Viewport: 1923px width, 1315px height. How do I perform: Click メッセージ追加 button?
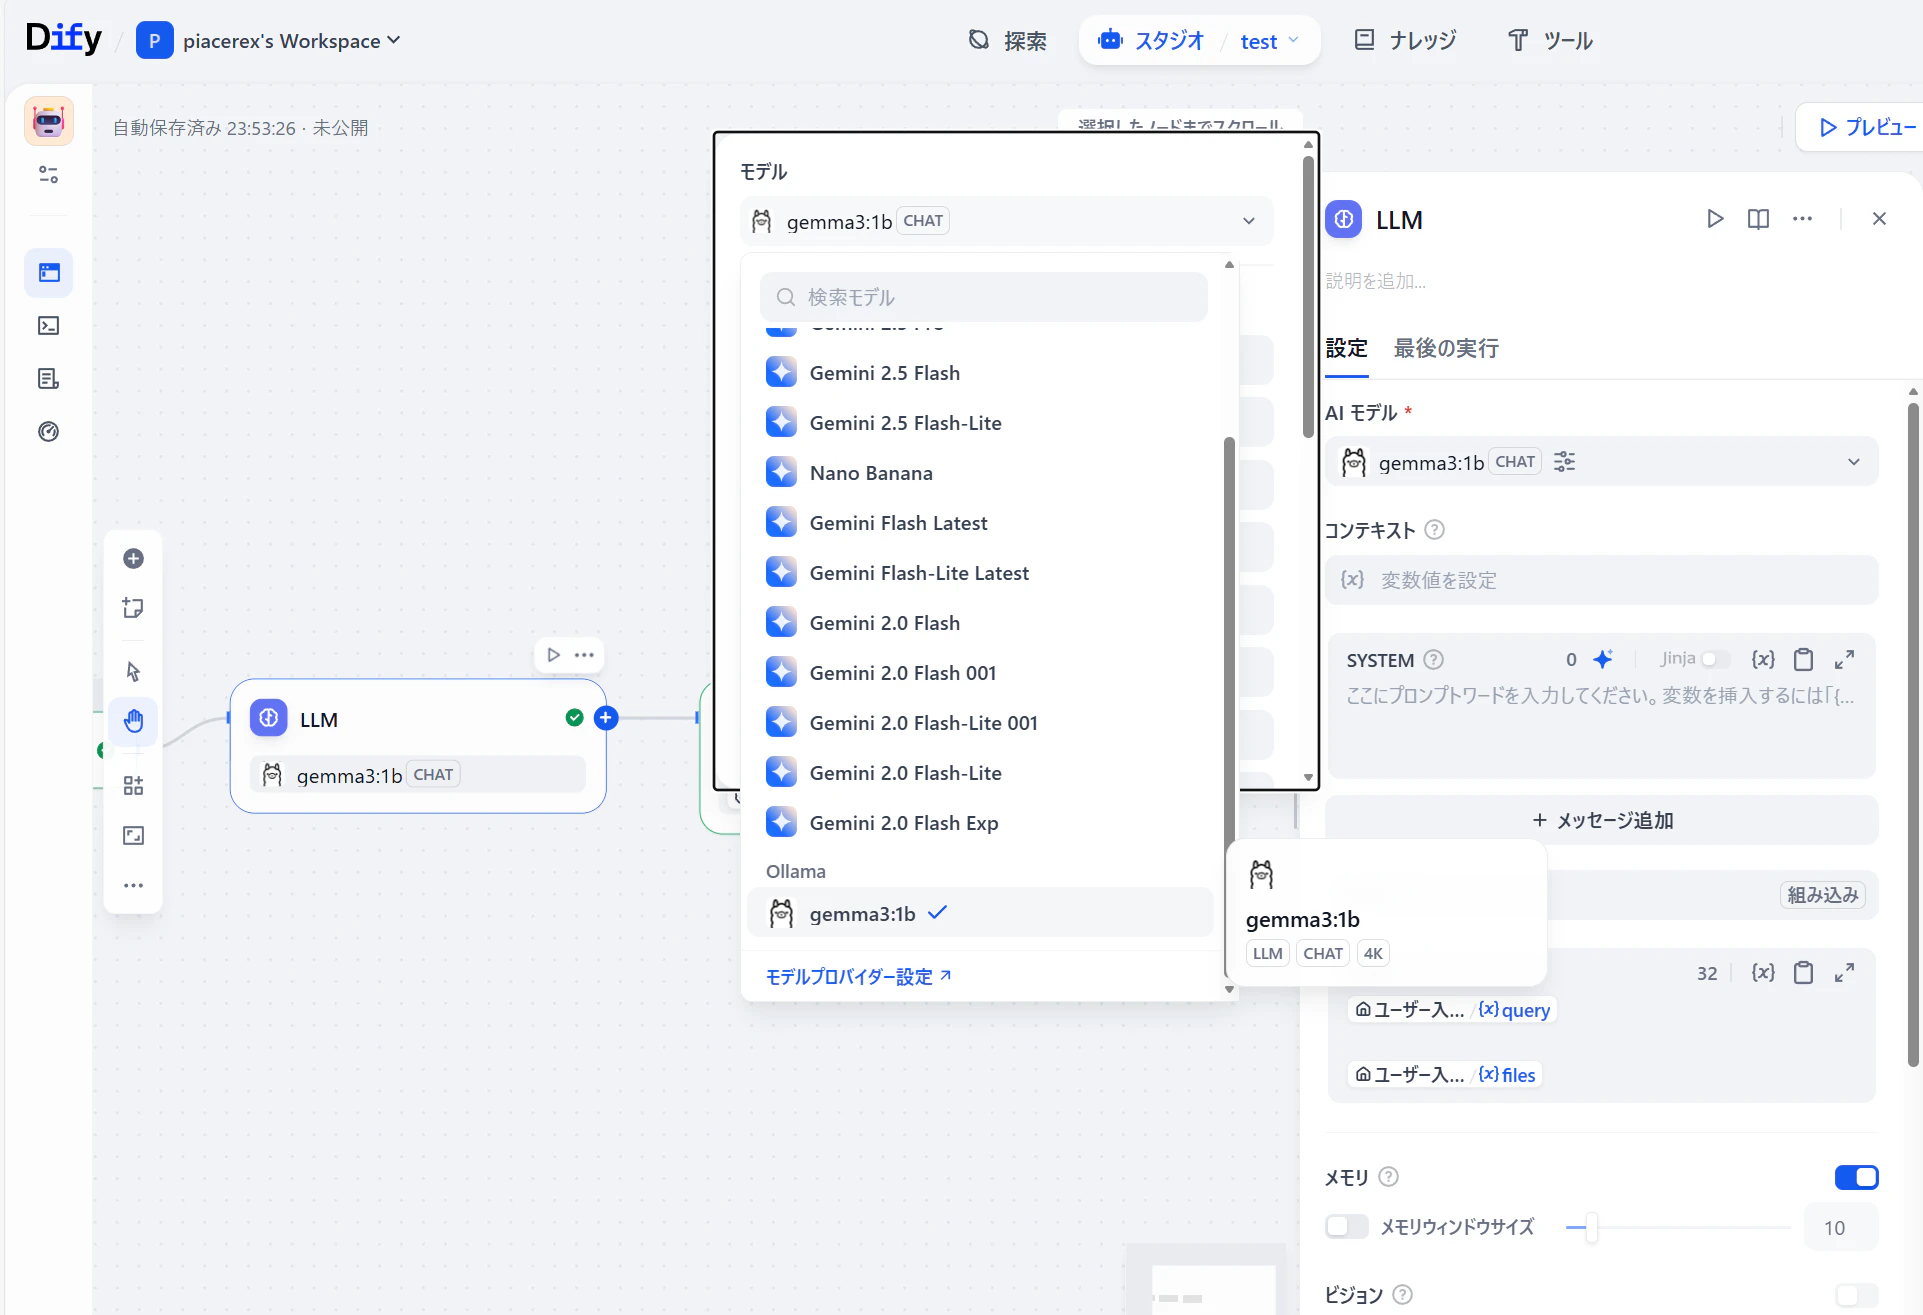tap(1602, 820)
